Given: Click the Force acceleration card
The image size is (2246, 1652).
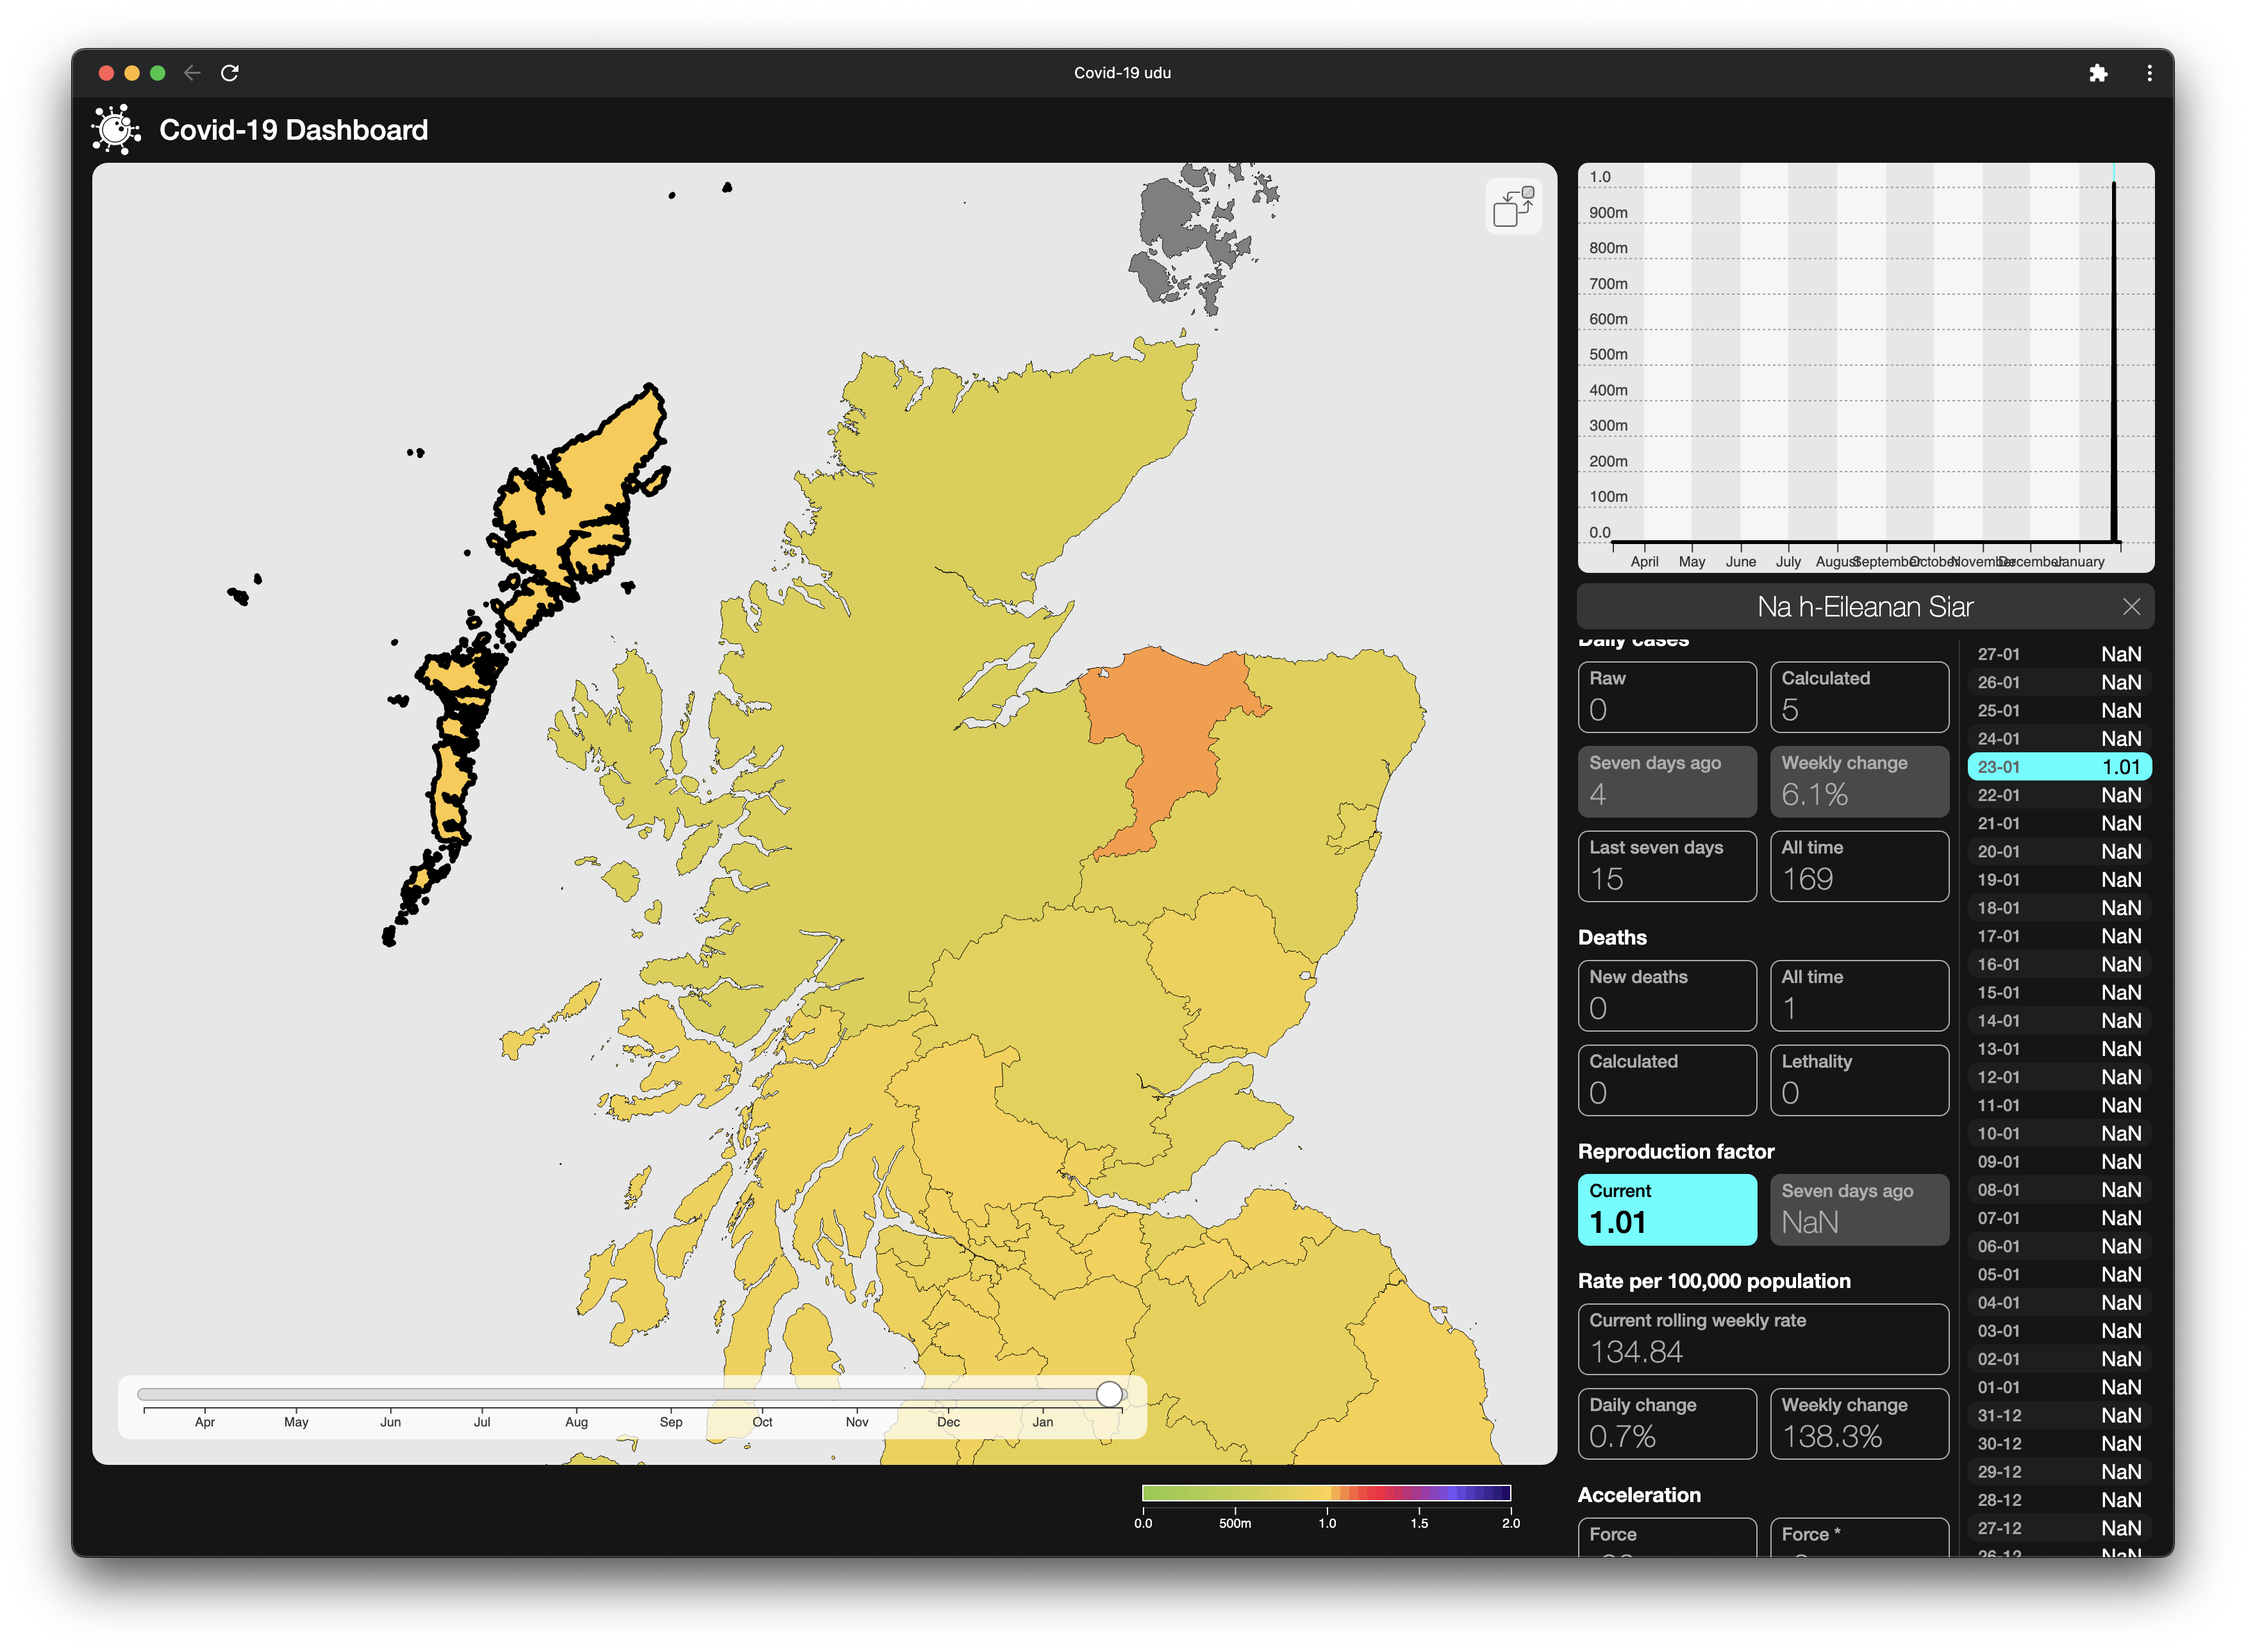Looking at the screenshot, I should point(1667,1538).
